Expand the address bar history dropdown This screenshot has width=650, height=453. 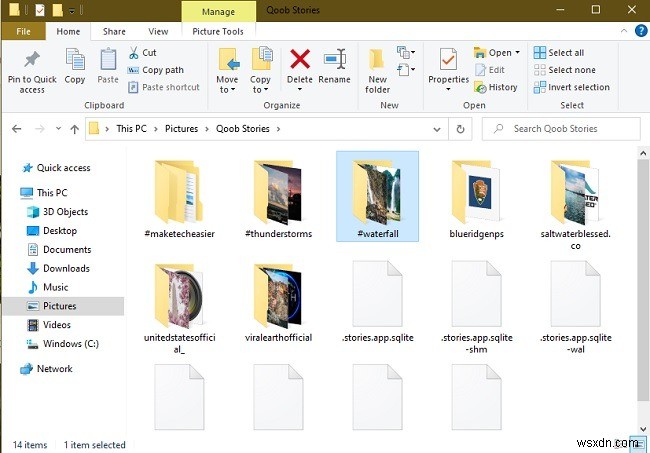pyautogui.click(x=437, y=129)
